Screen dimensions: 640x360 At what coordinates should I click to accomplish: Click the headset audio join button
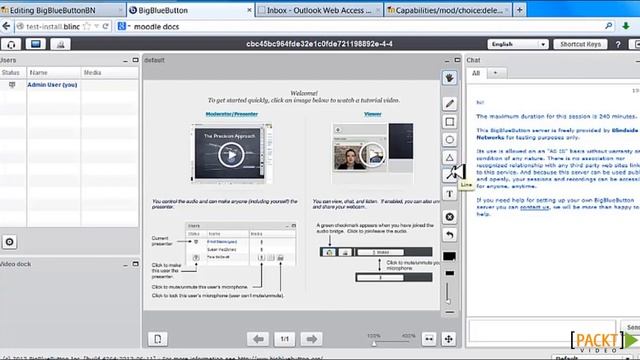(11, 44)
